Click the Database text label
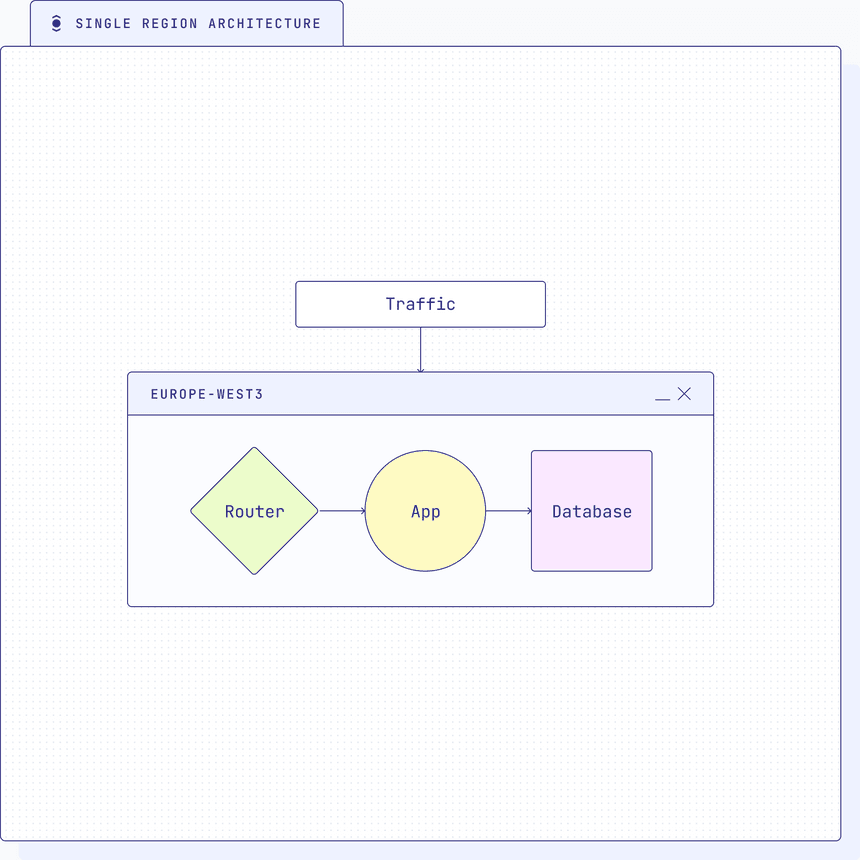The image size is (860, 860). tap(591, 511)
